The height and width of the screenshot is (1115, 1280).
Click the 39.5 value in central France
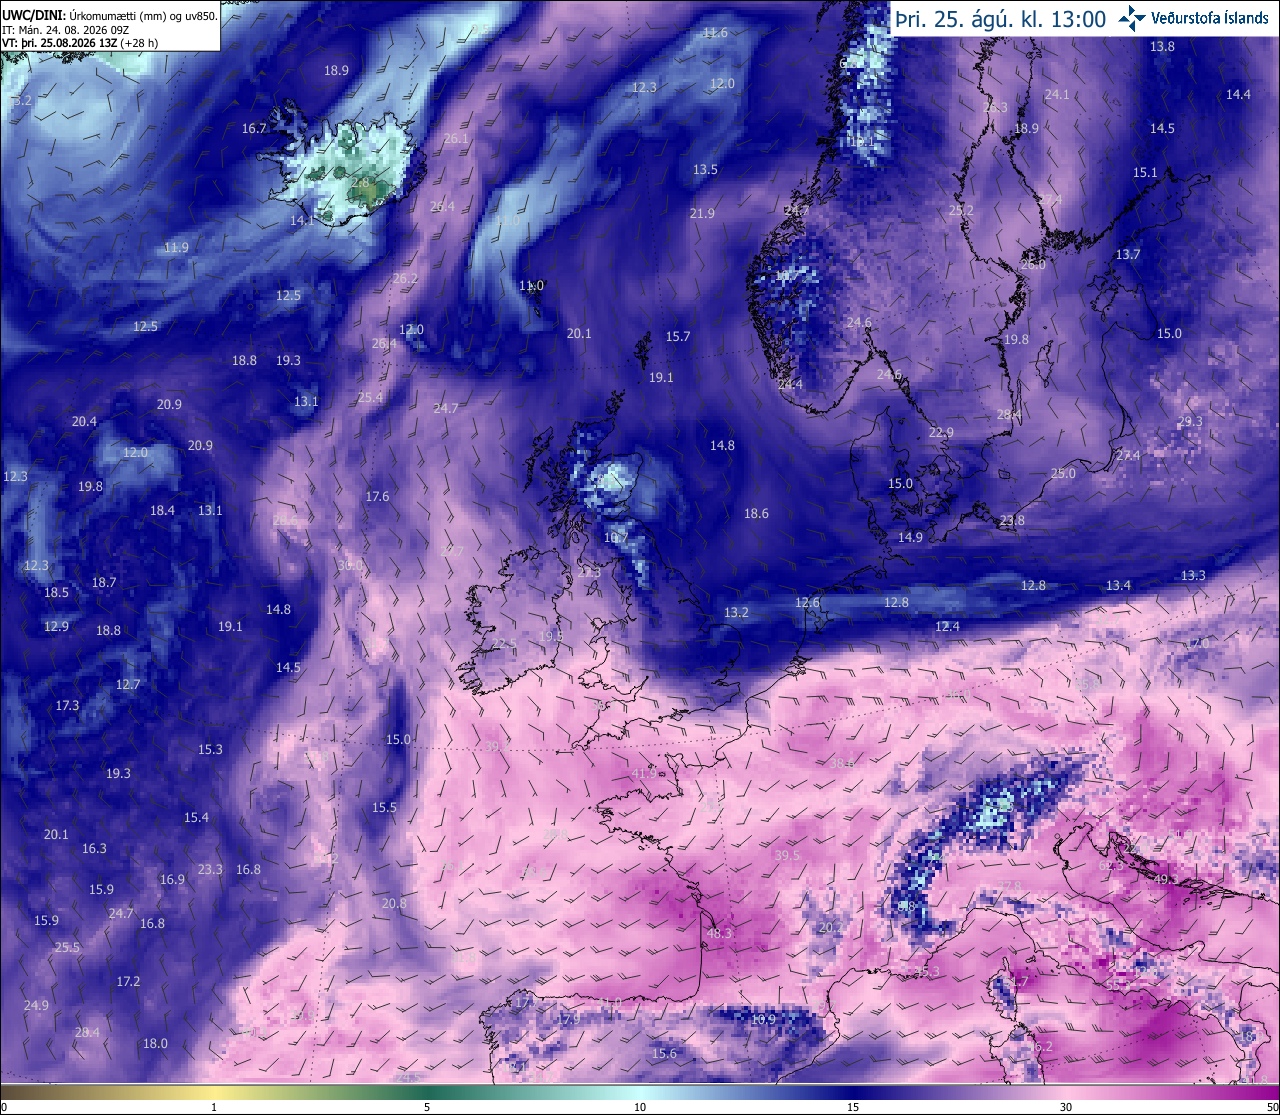pyautogui.click(x=787, y=855)
